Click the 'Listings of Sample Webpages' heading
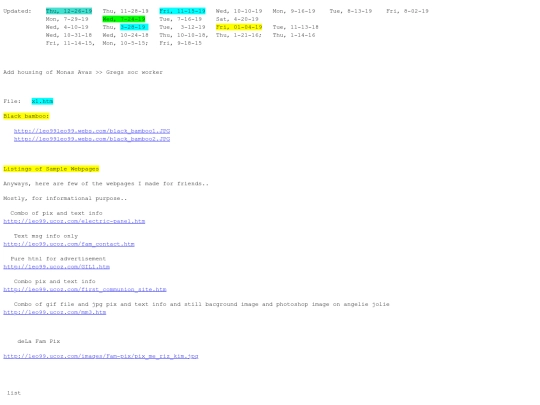Screen dimensions: 540x405 (x=51, y=169)
